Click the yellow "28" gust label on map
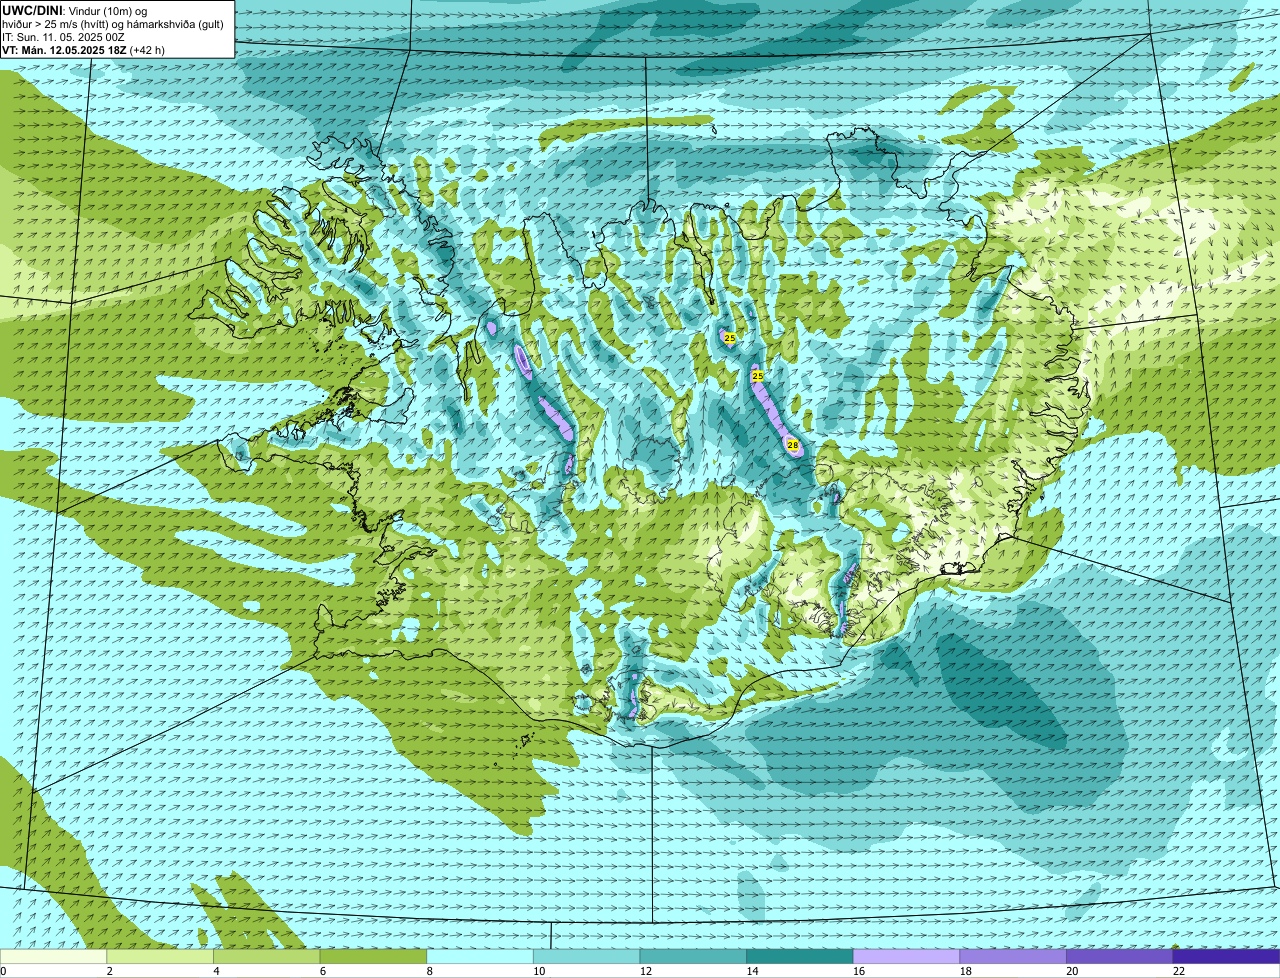The width and height of the screenshot is (1280, 978). click(x=793, y=444)
